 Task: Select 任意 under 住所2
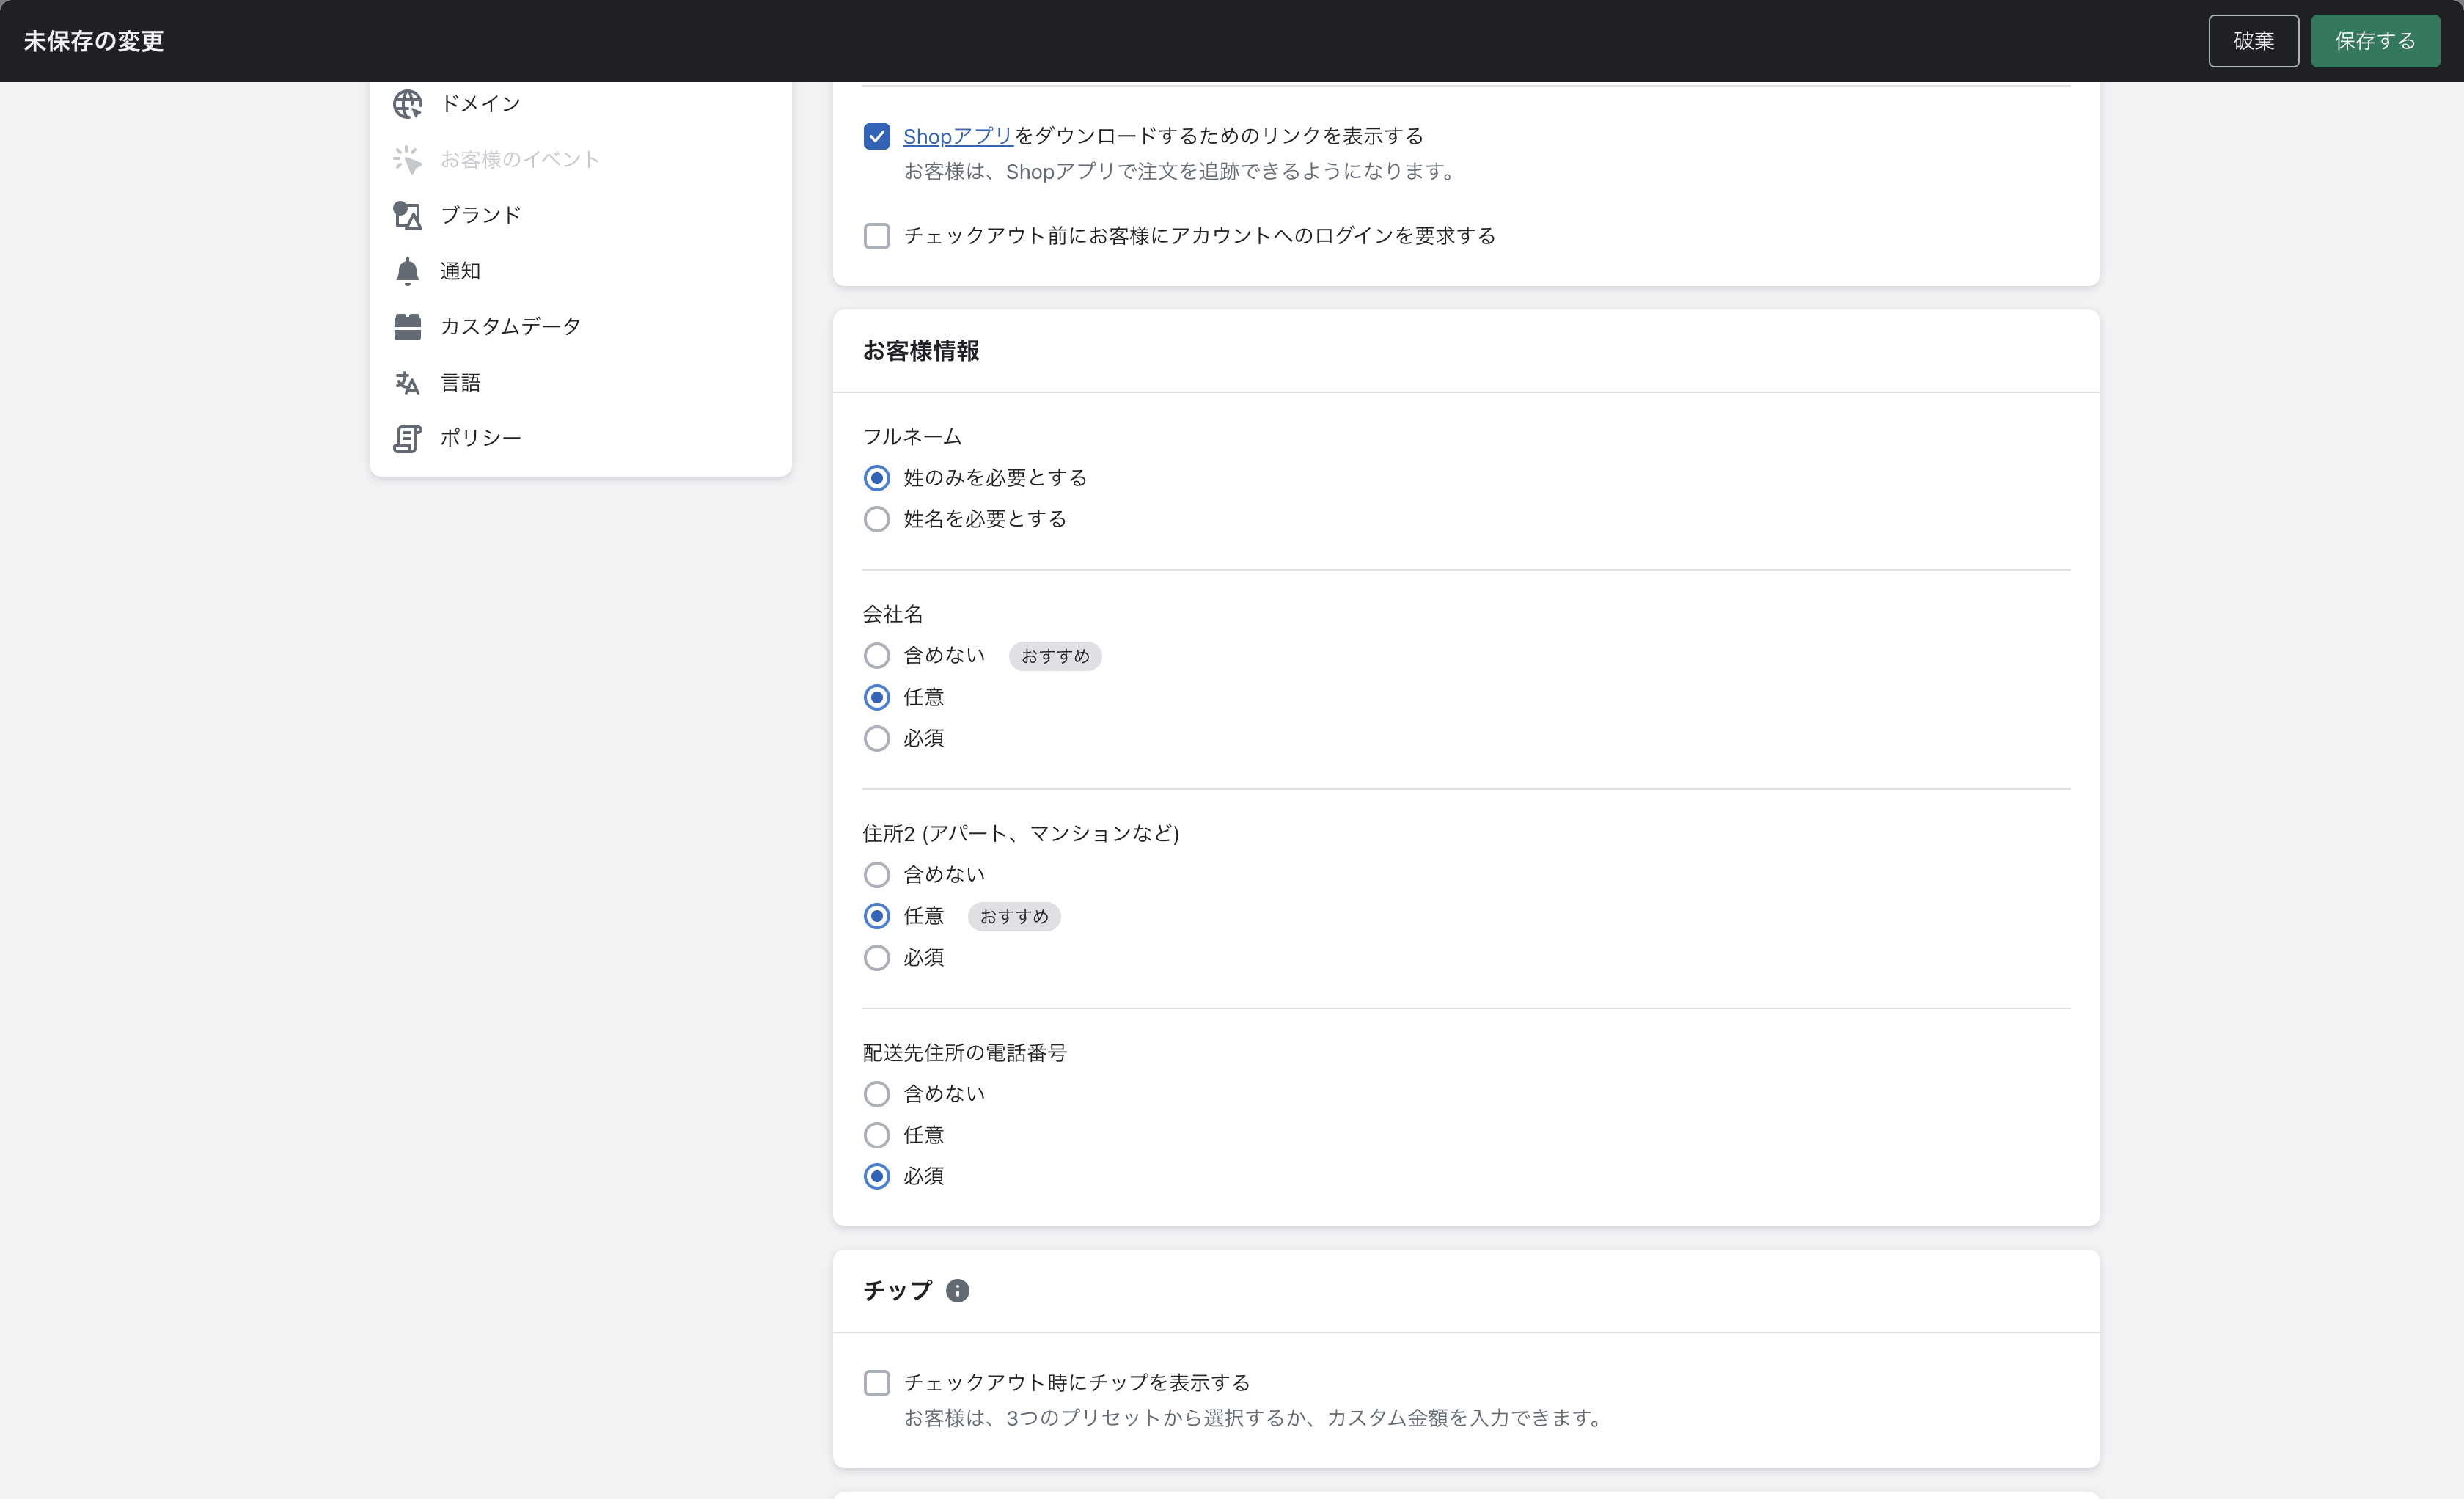[877, 916]
